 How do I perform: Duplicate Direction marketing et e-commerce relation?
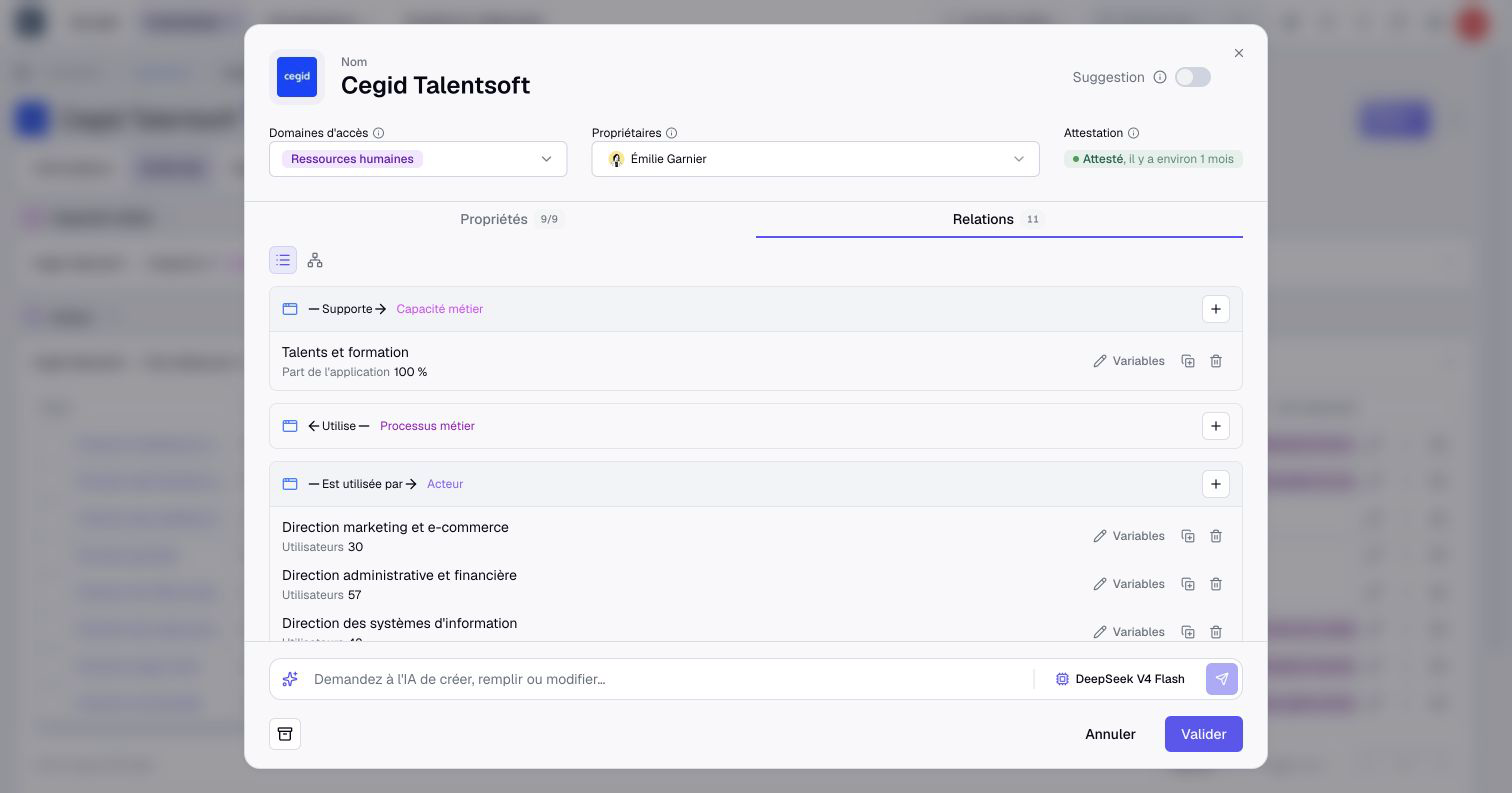click(x=1188, y=536)
